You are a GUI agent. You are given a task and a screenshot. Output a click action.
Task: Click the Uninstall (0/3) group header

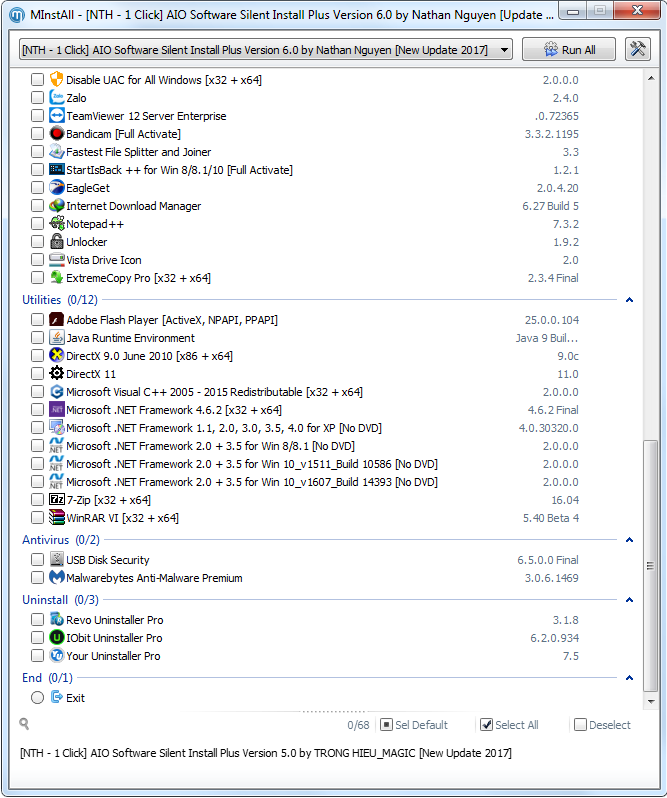tap(60, 600)
